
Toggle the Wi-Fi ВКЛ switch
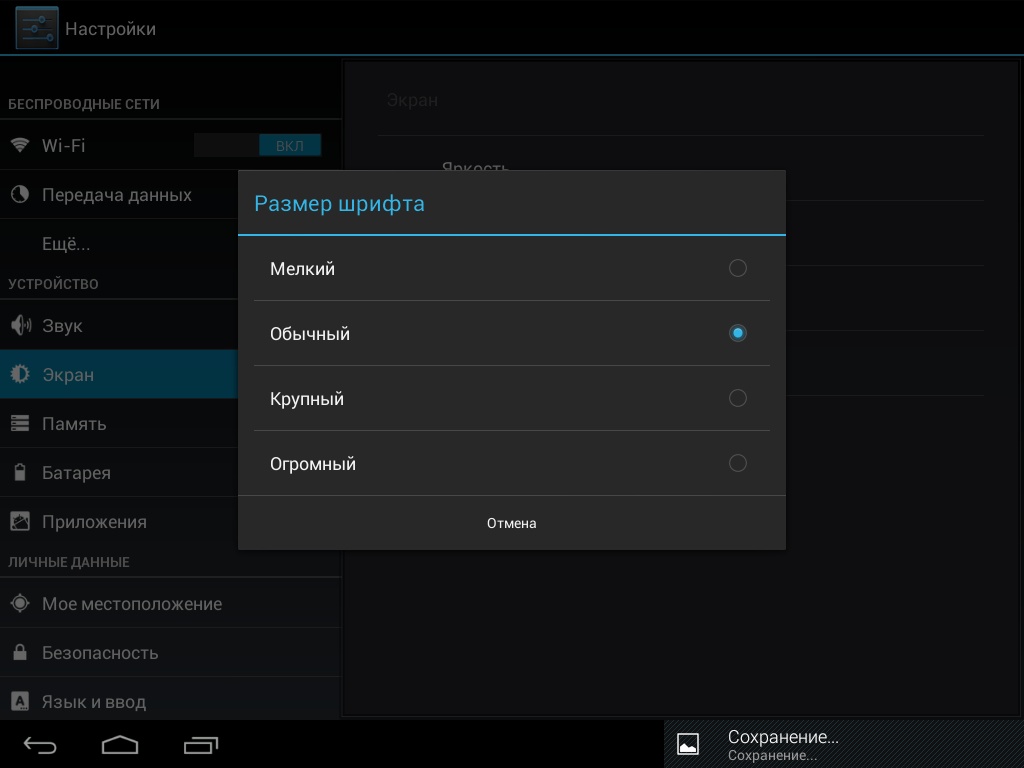[258, 146]
